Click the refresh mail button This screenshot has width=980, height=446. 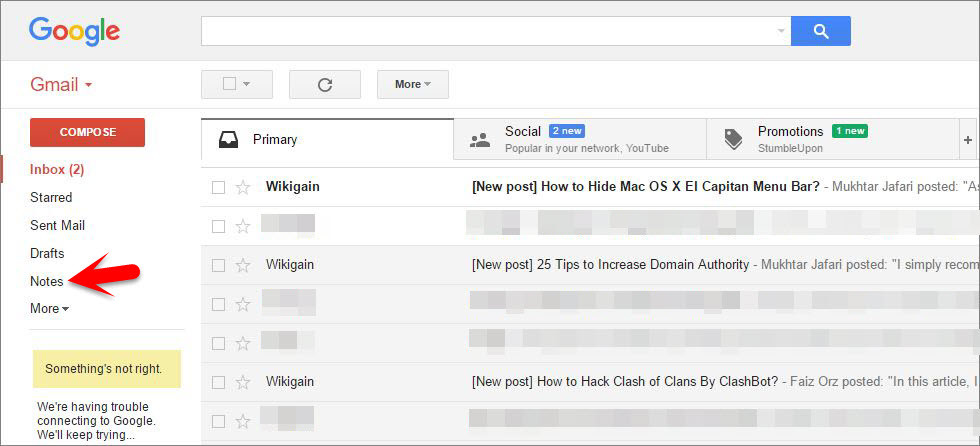[324, 85]
